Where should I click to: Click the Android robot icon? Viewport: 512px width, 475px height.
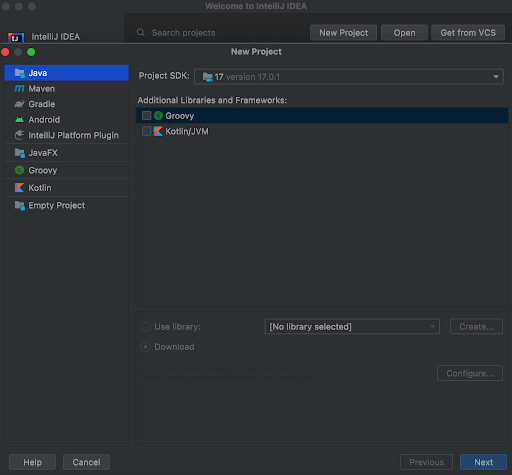point(19,119)
